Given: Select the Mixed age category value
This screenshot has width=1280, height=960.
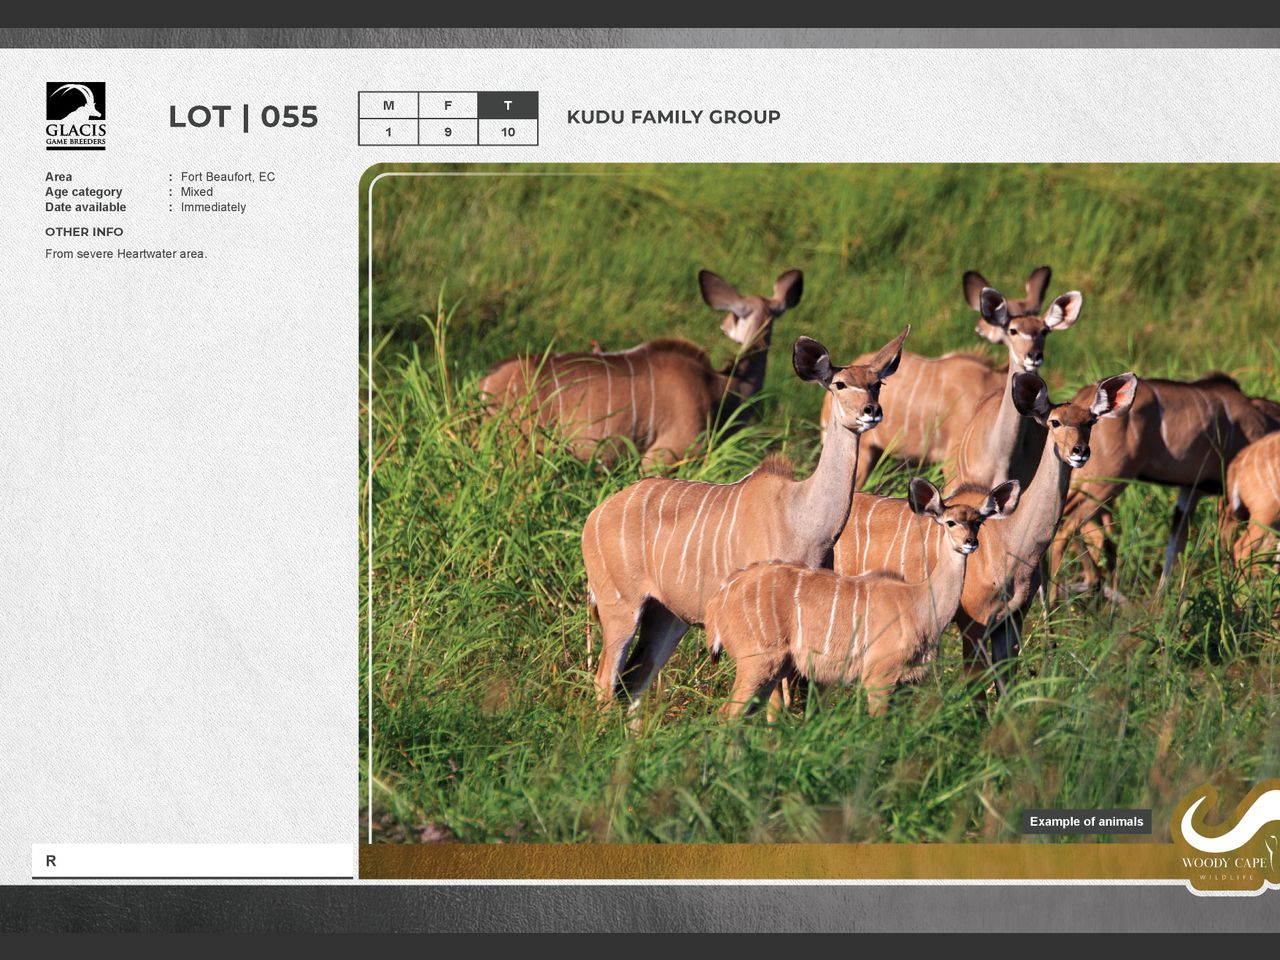Looking at the screenshot, I should [x=196, y=192].
